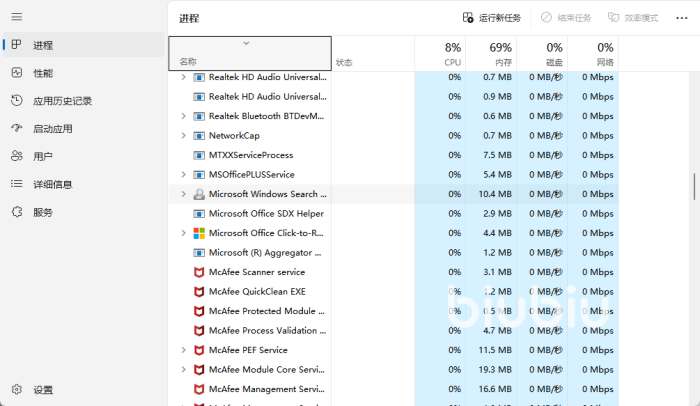Sort by the 名称 column header
The image size is (700, 406).
click(x=250, y=54)
